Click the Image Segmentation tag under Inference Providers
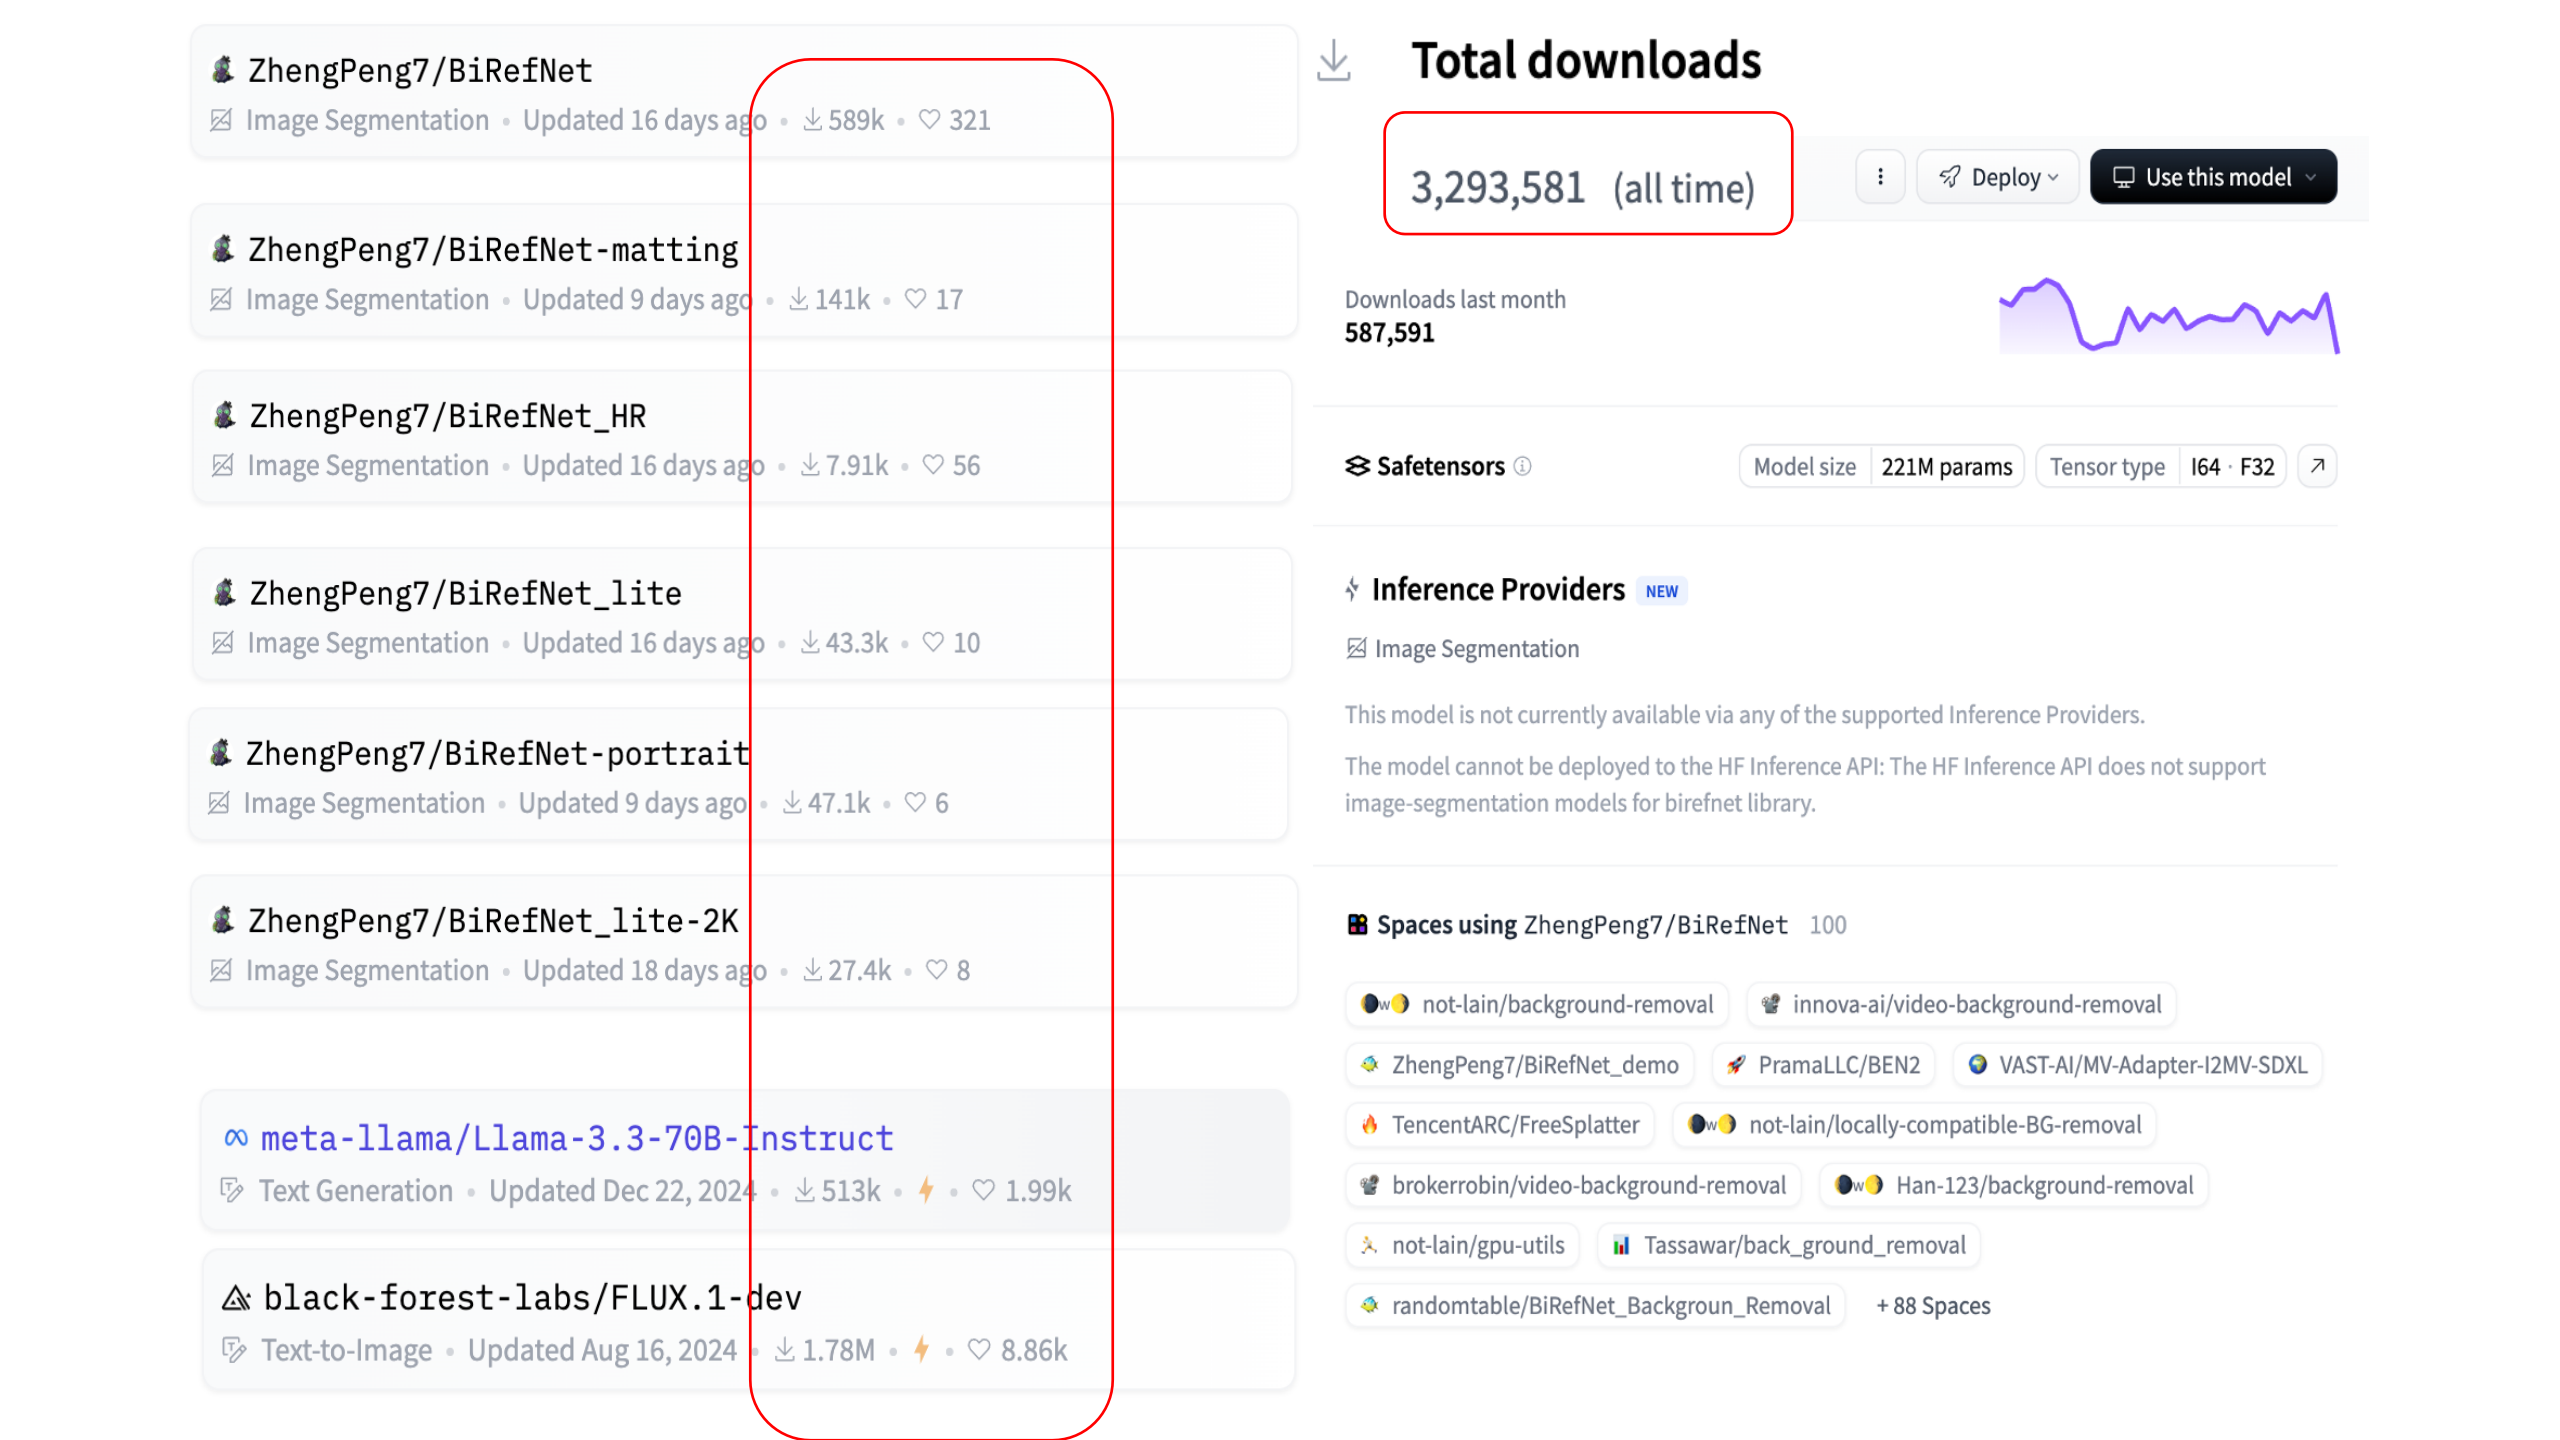 (x=1463, y=649)
